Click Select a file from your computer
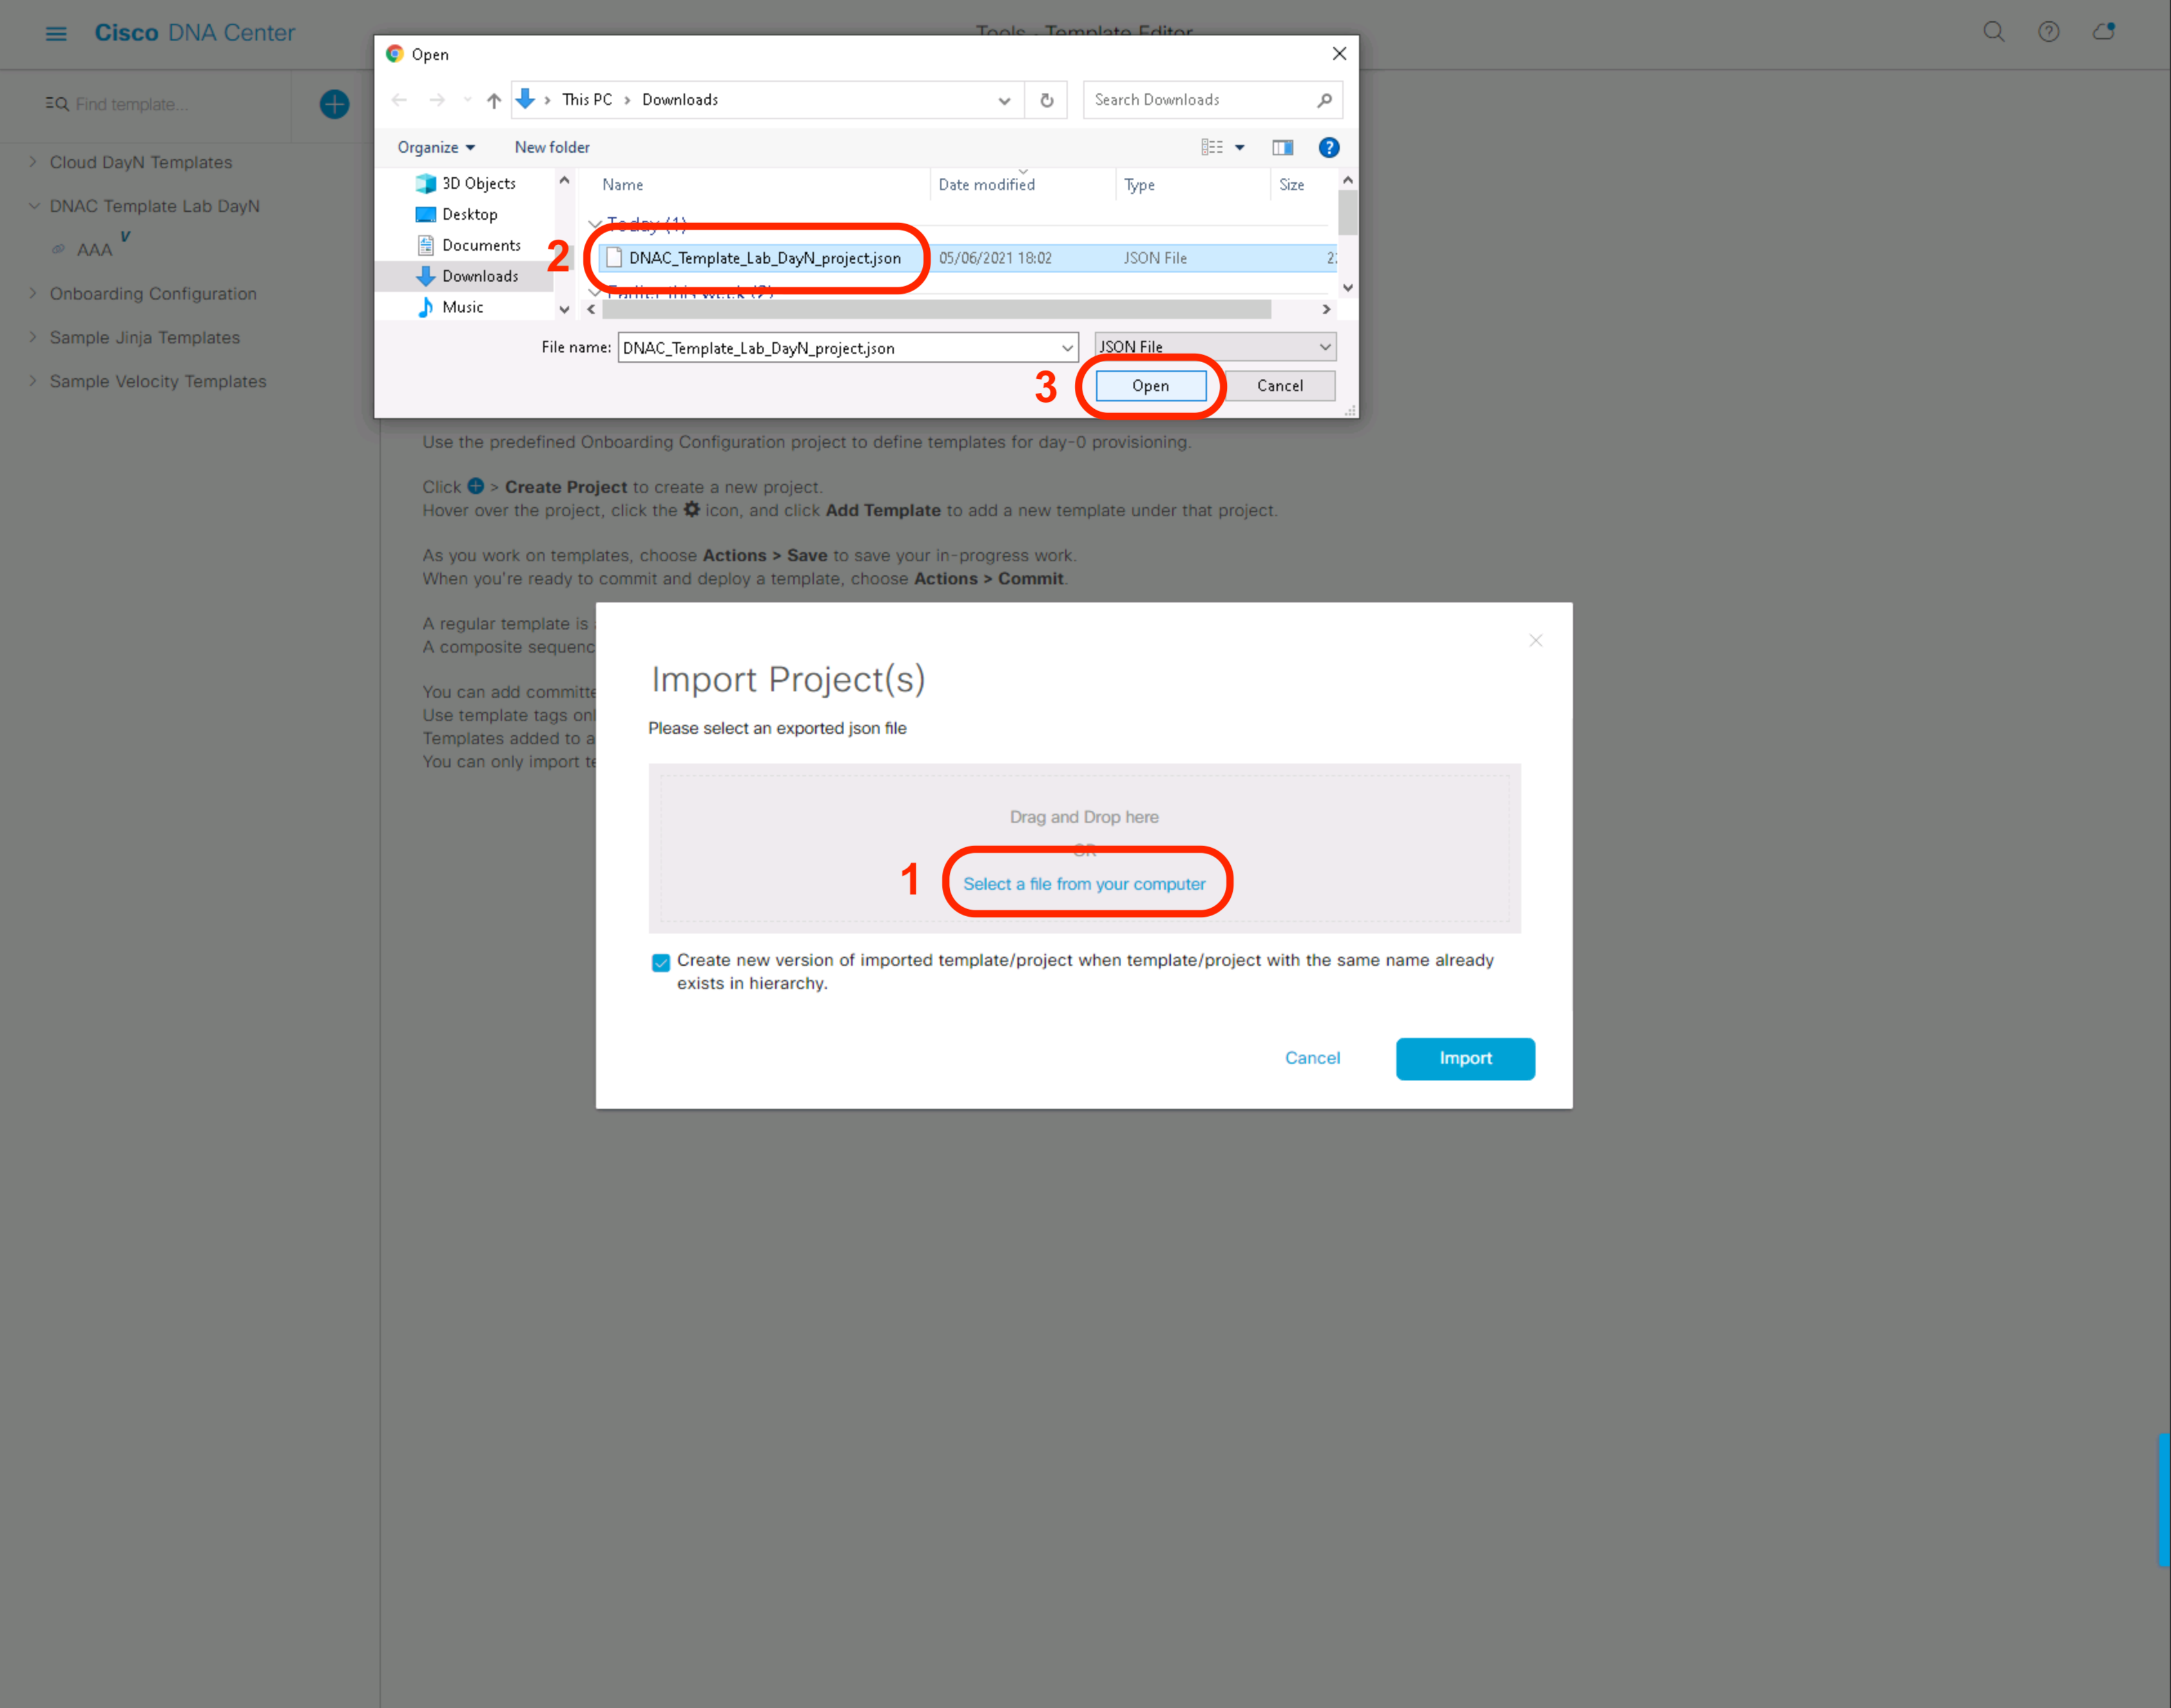The height and width of the screenshot is (1708, 2171). click(1084, 884)
